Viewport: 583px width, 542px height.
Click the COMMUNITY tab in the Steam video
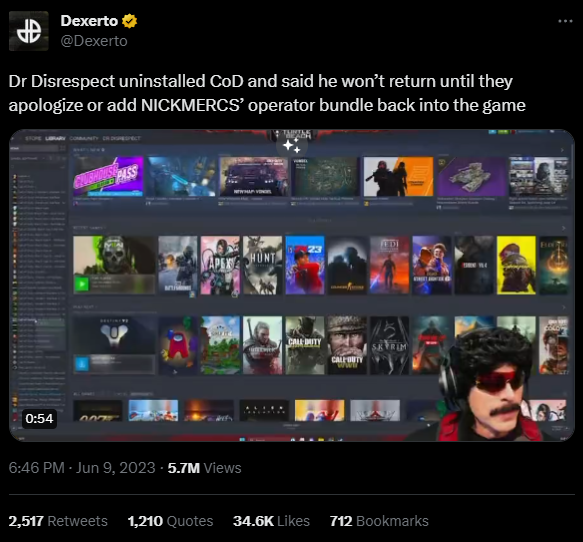point(84,138)
